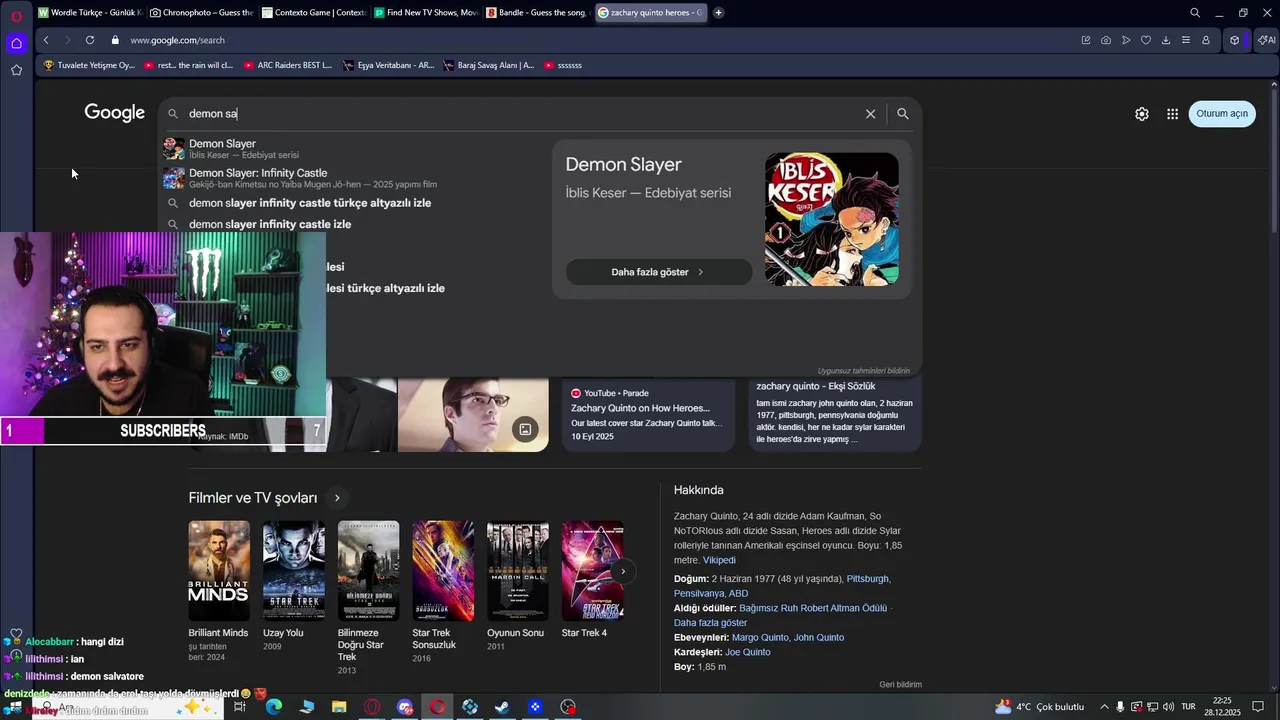Screen dimensions: 1280x720
Task: Click the Daha fazla göster button in Demon Slayer card
Action: [658, 272]
